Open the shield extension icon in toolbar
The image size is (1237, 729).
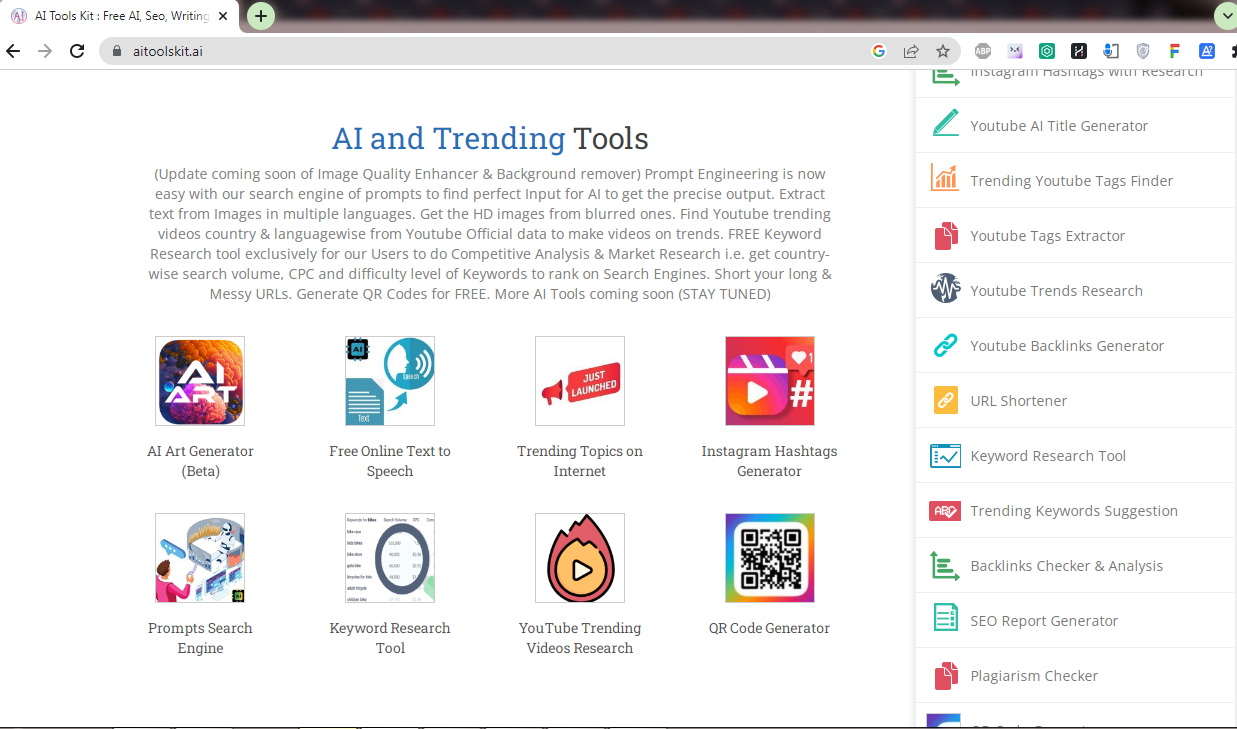[1143, 51]
